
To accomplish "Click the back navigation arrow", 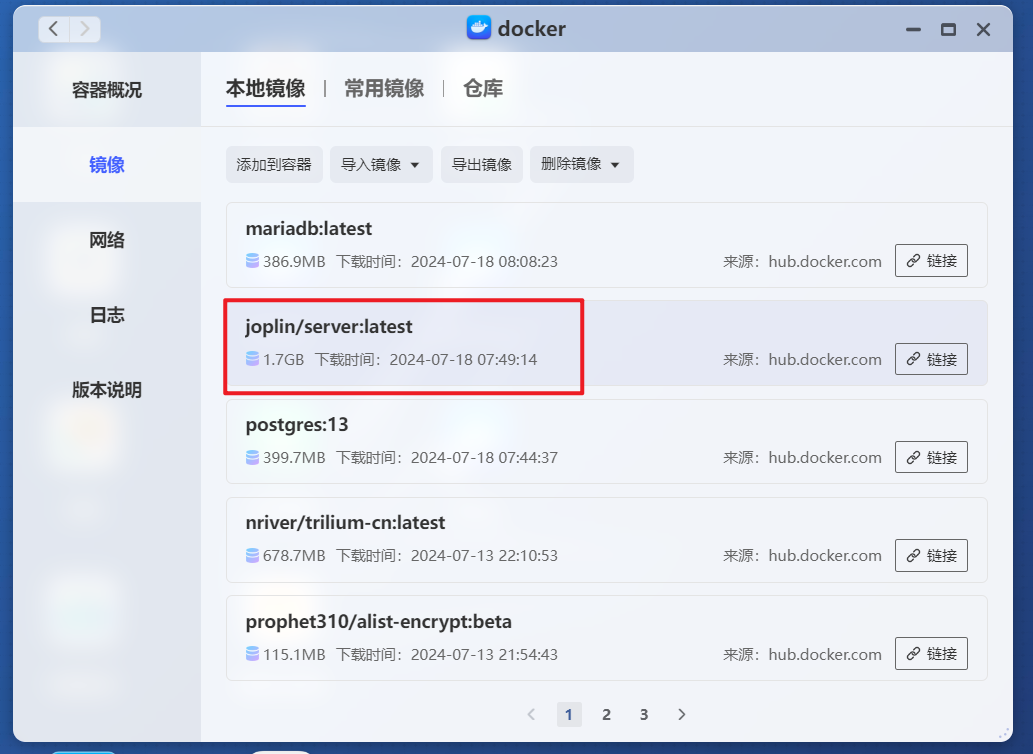I will 53,28.
